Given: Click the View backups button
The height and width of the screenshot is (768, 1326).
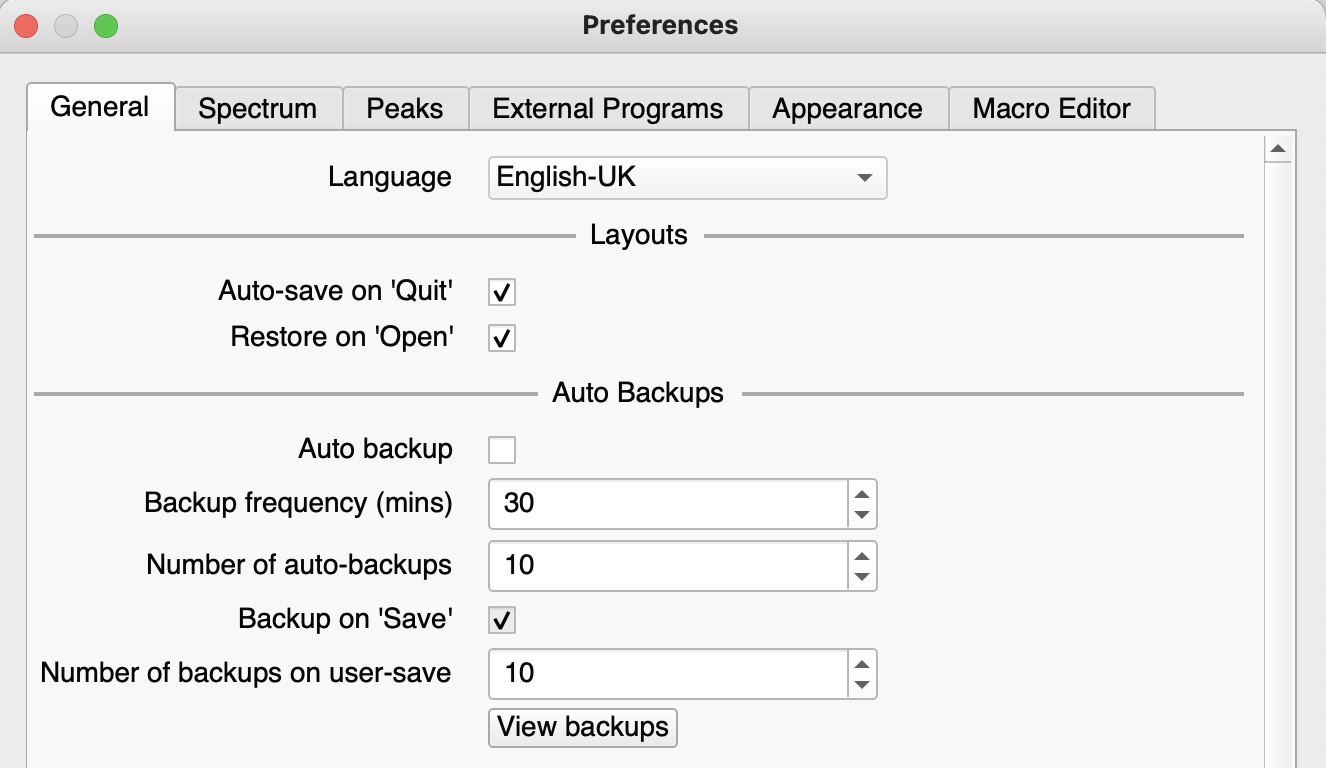Looking at the screenshot, I should tap(583, 727).
